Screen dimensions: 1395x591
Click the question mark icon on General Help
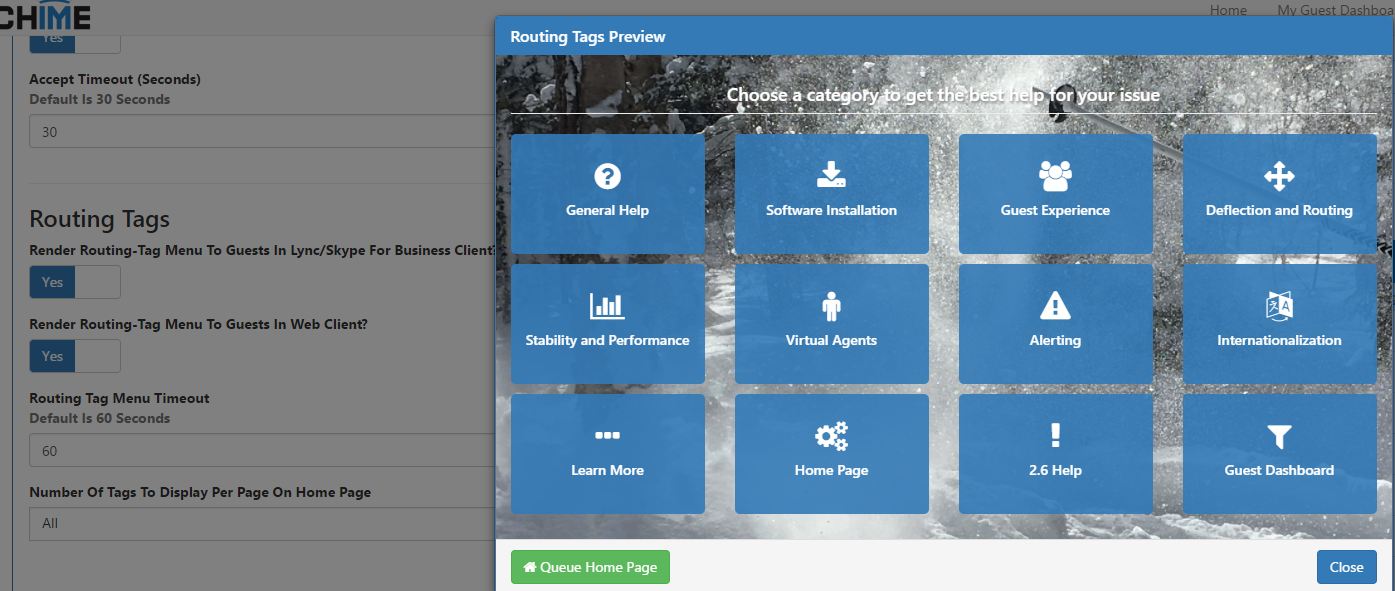[x=607, y=177]
